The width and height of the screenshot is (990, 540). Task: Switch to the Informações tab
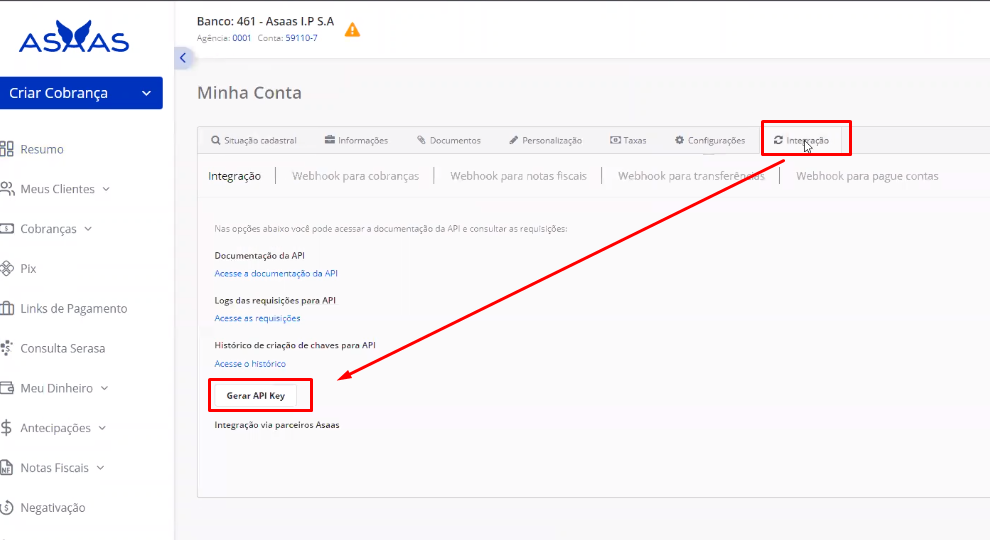coord(357,140)
